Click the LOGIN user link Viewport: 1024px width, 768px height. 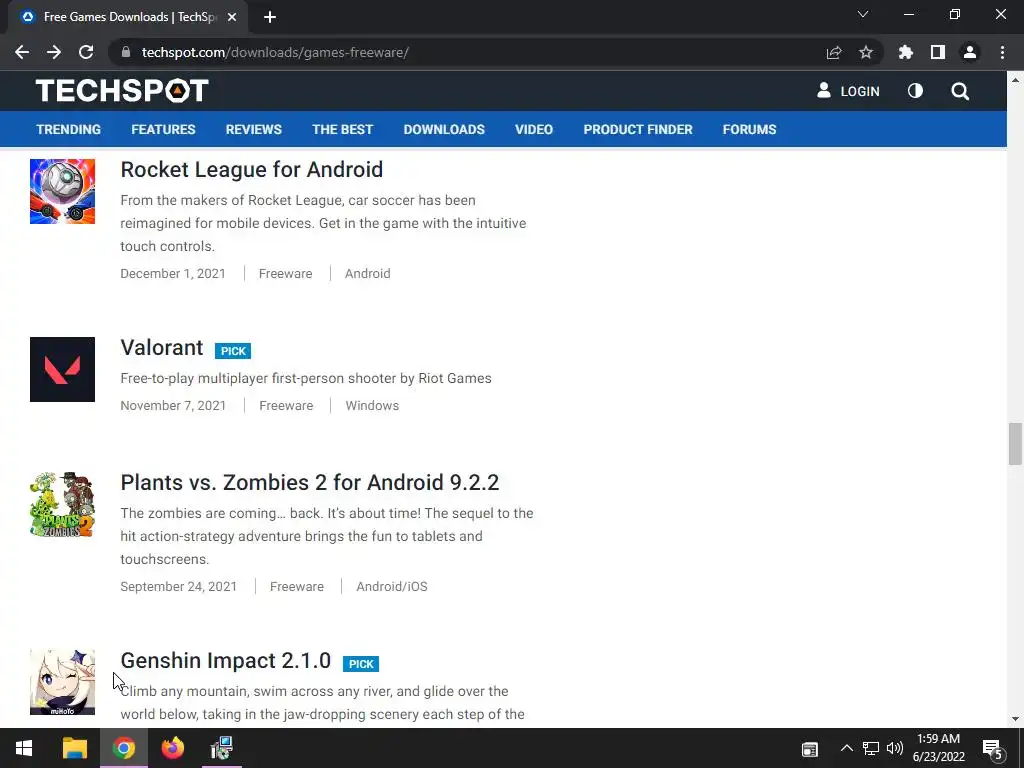(848, 91)
